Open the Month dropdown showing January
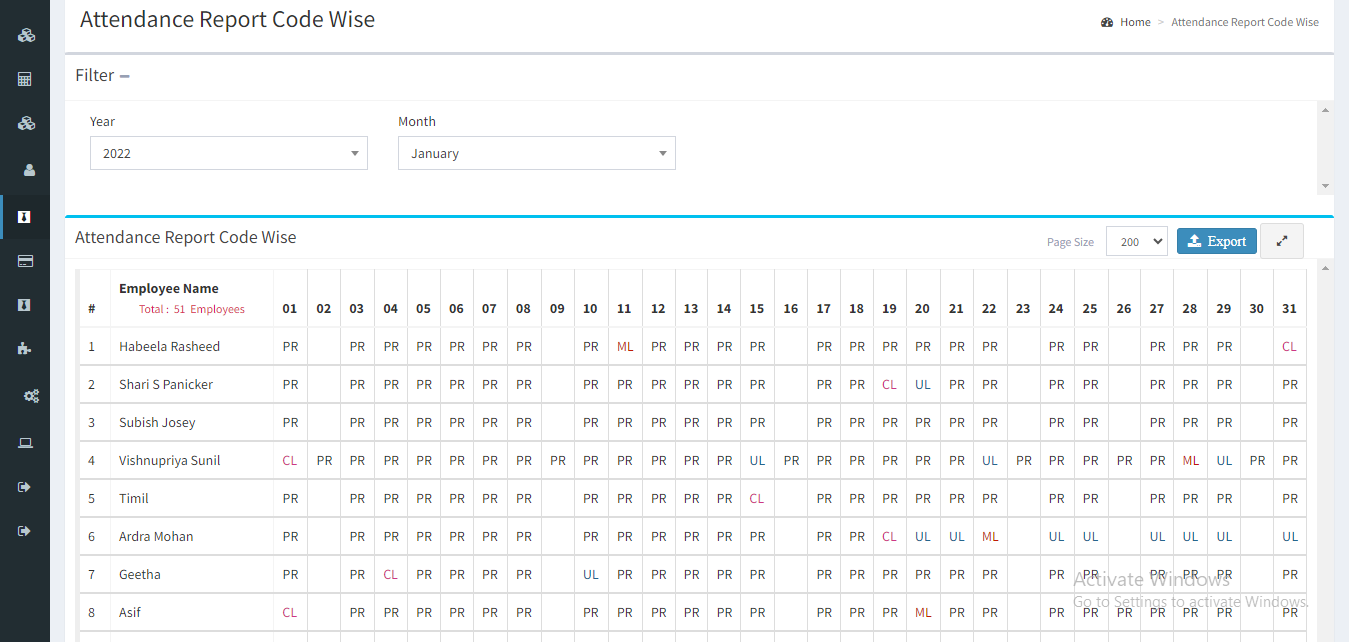The height and width of the screenshot is (642, 1349). tap(536, 154)
